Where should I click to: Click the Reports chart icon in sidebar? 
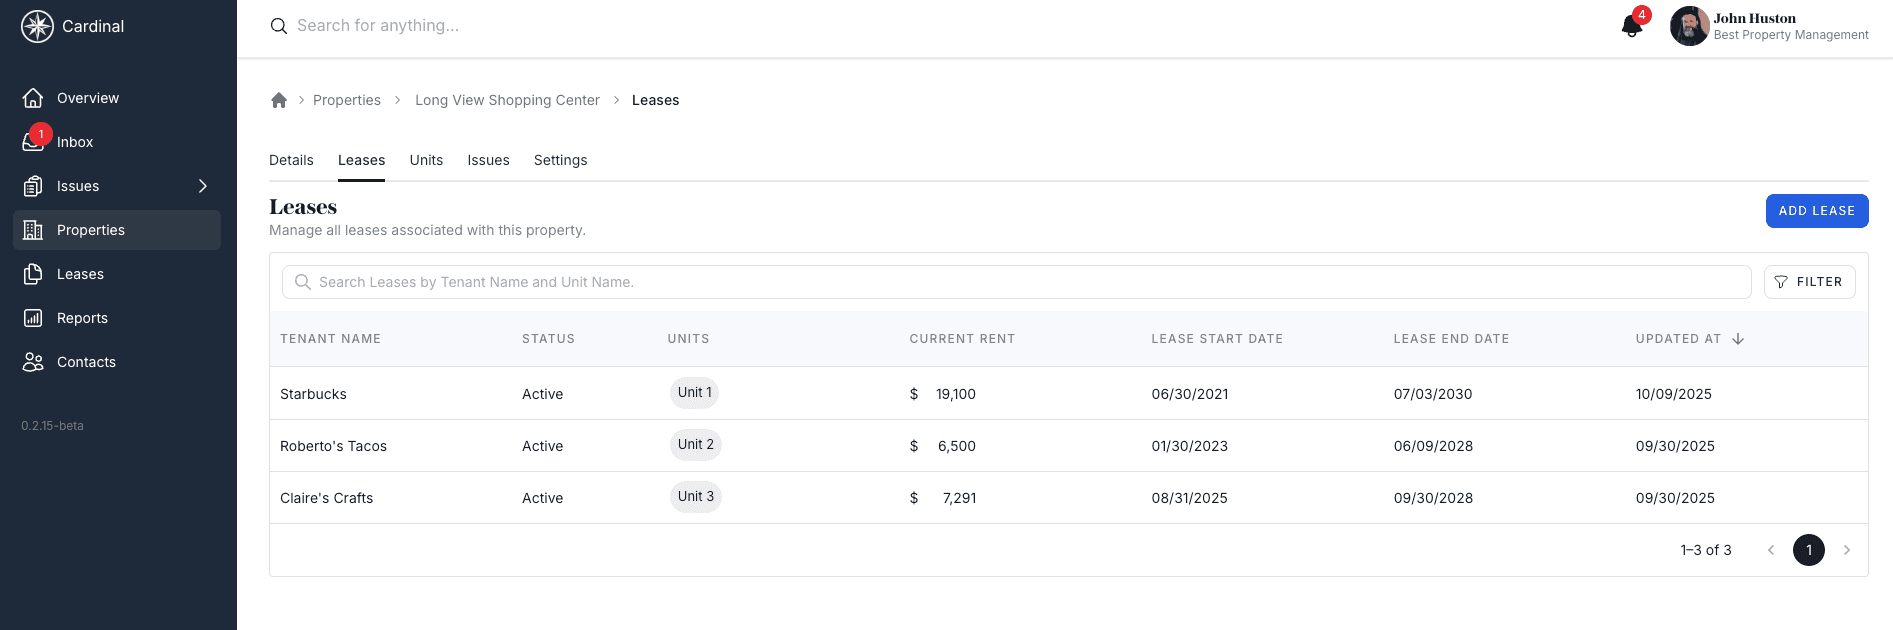point(33,318)
